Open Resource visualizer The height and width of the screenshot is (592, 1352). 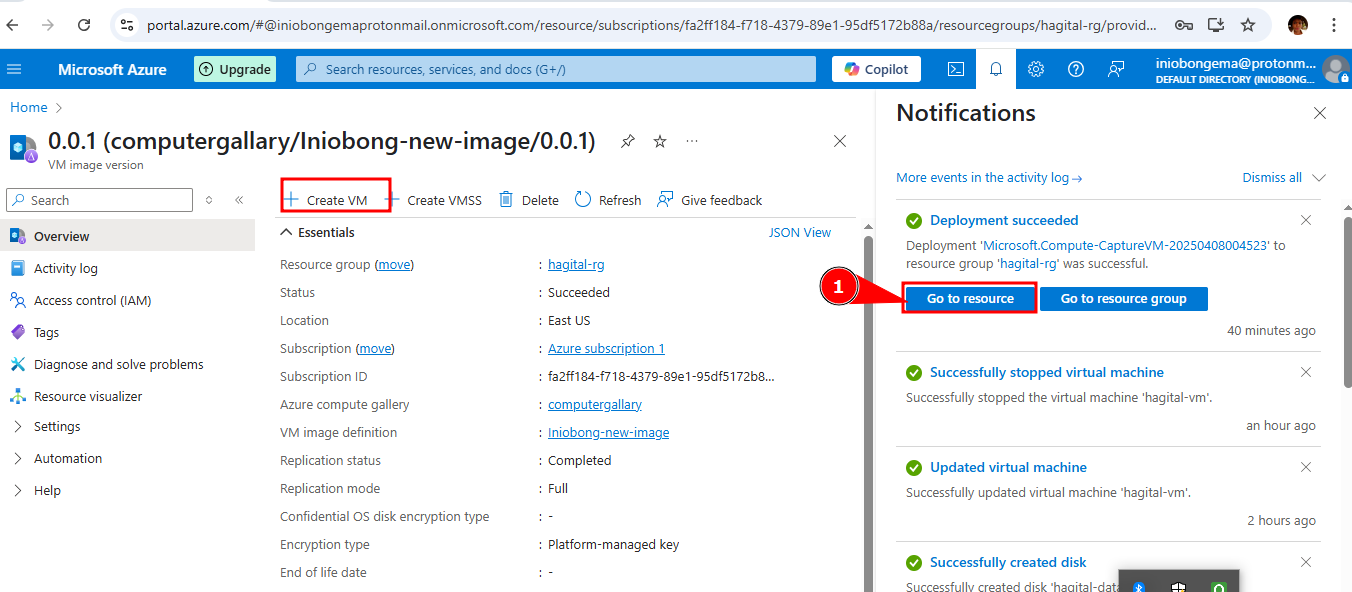point(127,397)
